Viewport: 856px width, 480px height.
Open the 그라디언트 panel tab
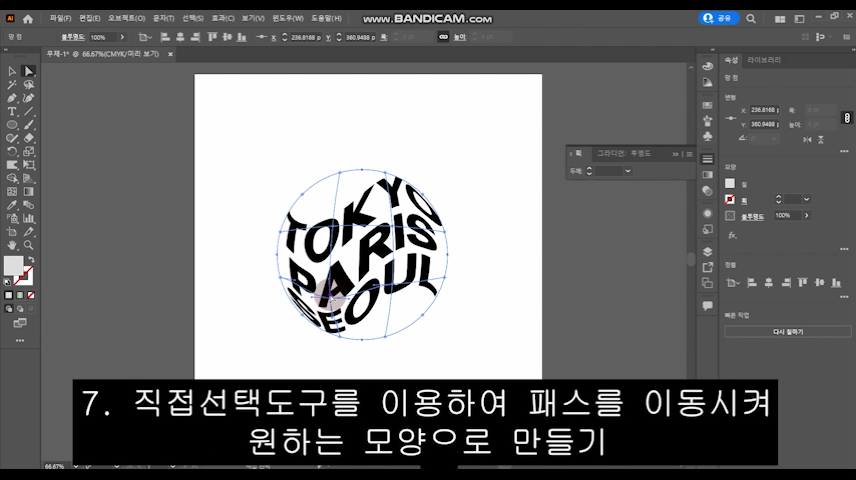click(x=610, y=154)
